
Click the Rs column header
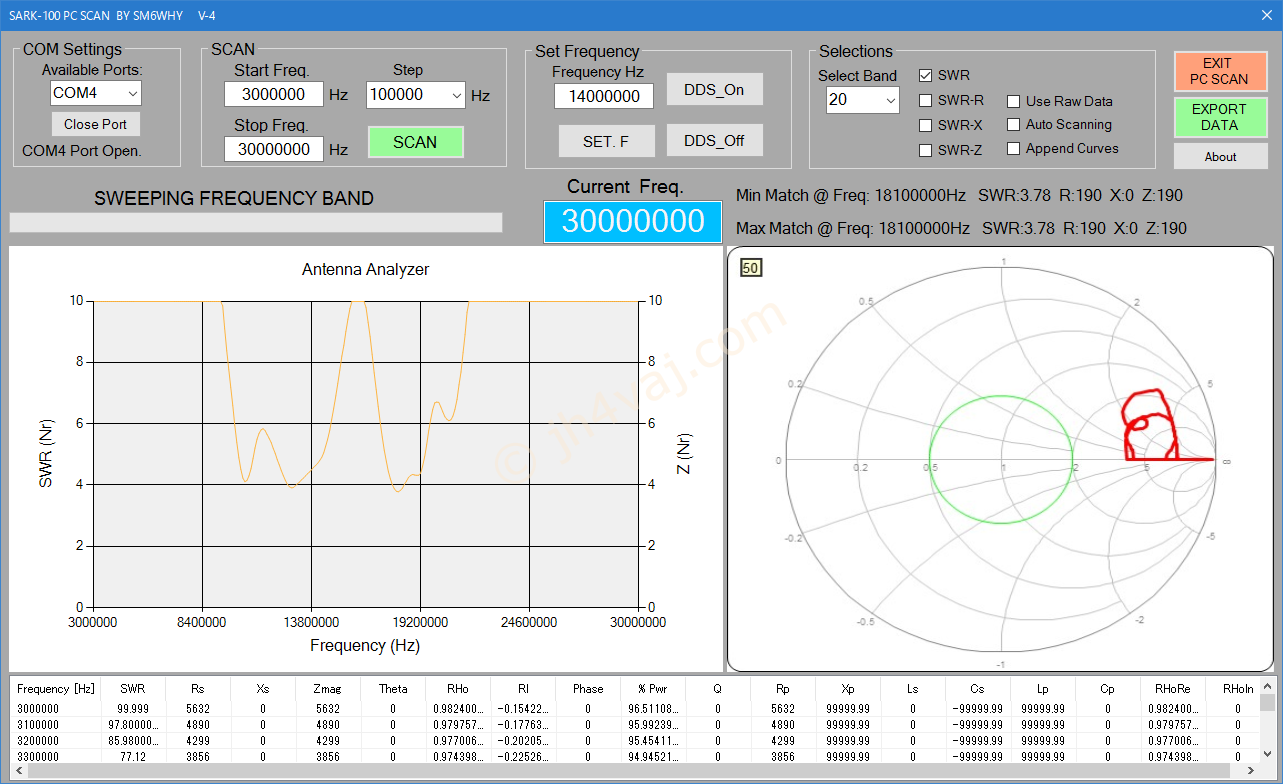pyautogui.click(x=198, y=688)
